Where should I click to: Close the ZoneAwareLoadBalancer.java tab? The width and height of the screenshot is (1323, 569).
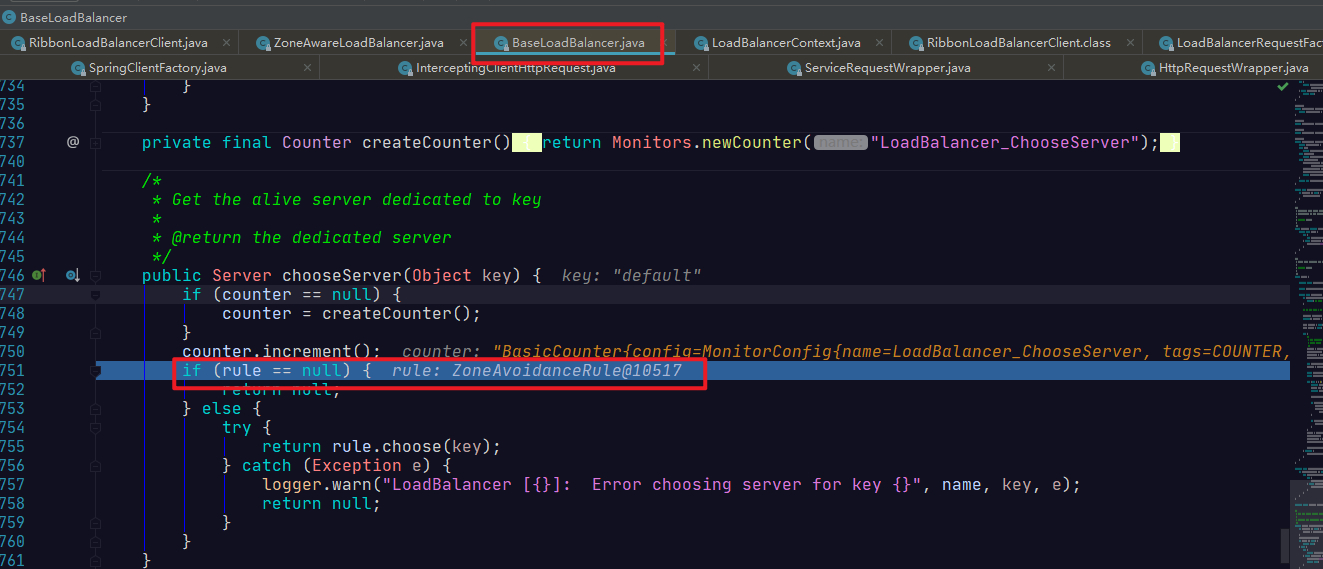click(x=463, y=43)
